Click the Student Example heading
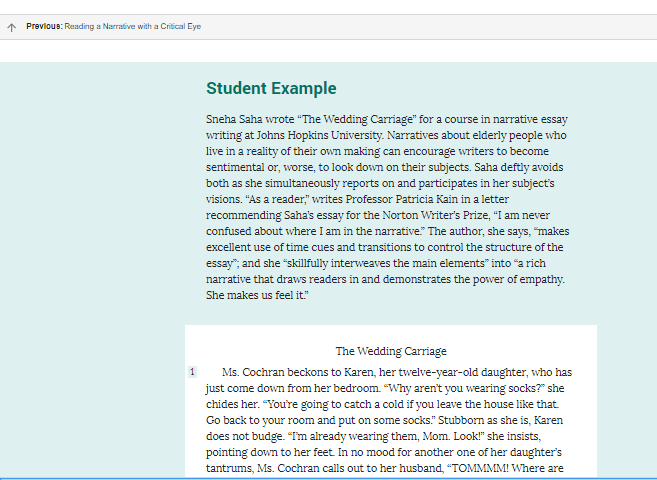The height and width of the screenshot is (480, 657). 271,88
